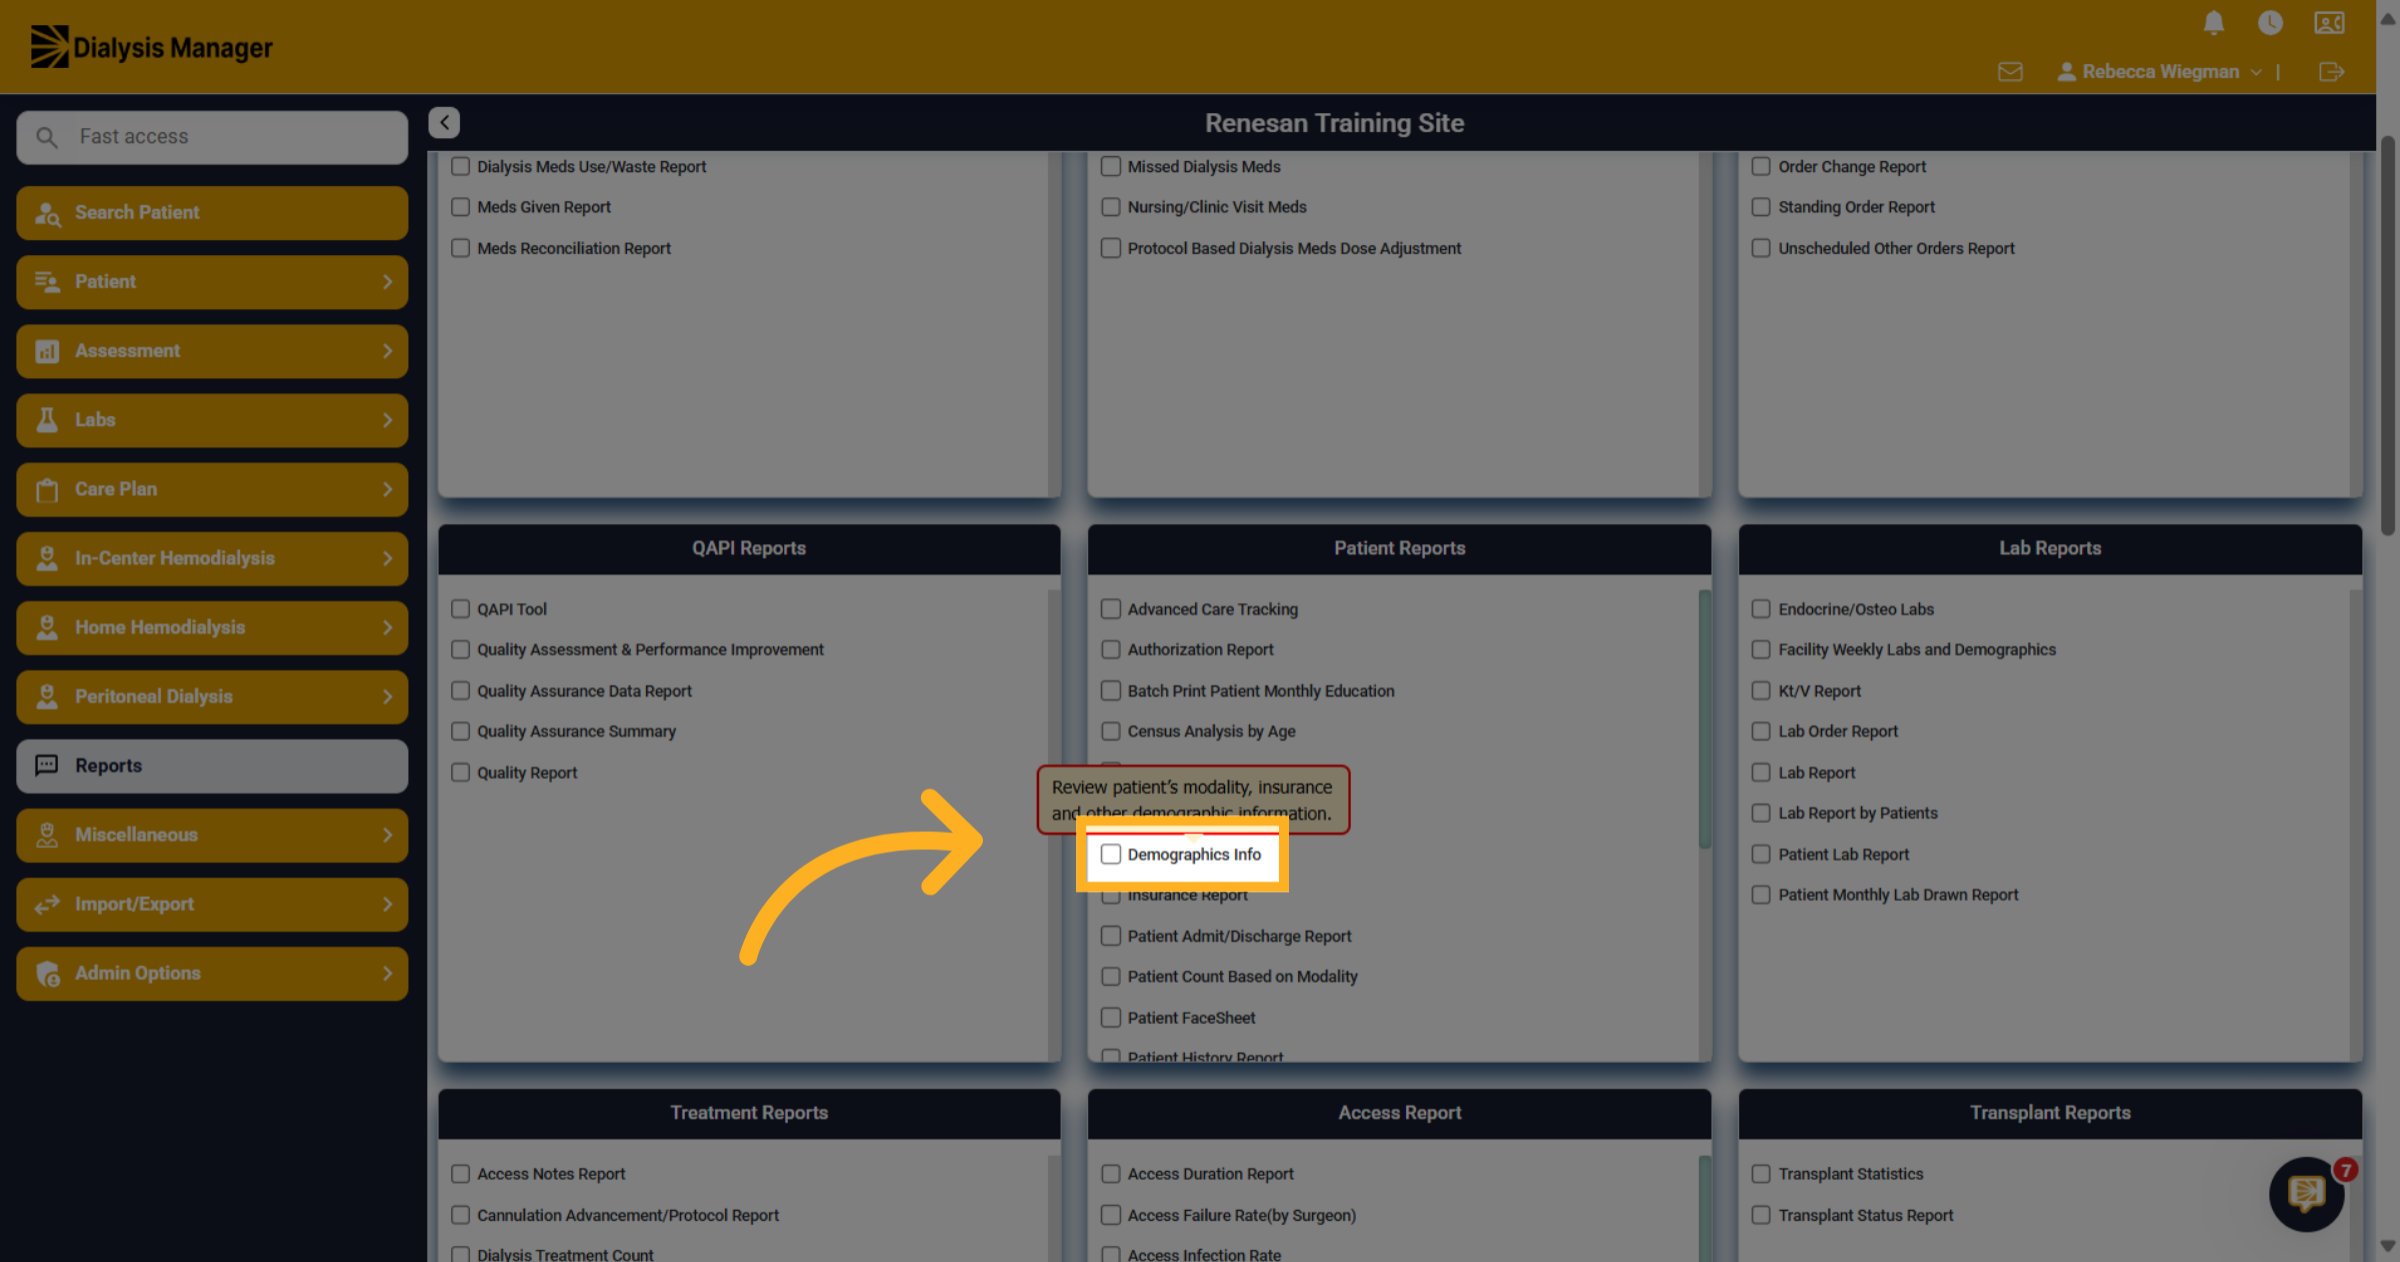The width and height of the screenshot is (2400, 1262).
Task: Click the Patient Reports list scrollbar
Action: point(1704,720)
